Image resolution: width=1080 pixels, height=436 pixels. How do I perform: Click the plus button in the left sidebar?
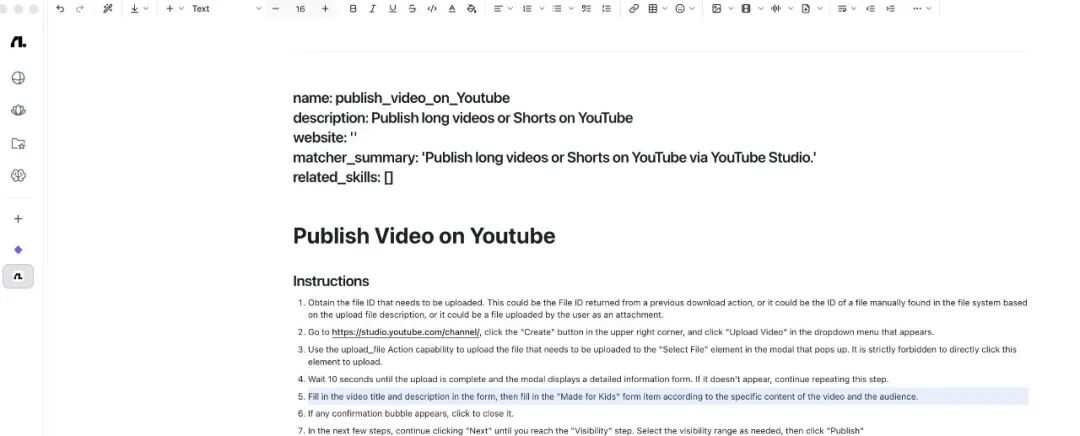point(18,219)
